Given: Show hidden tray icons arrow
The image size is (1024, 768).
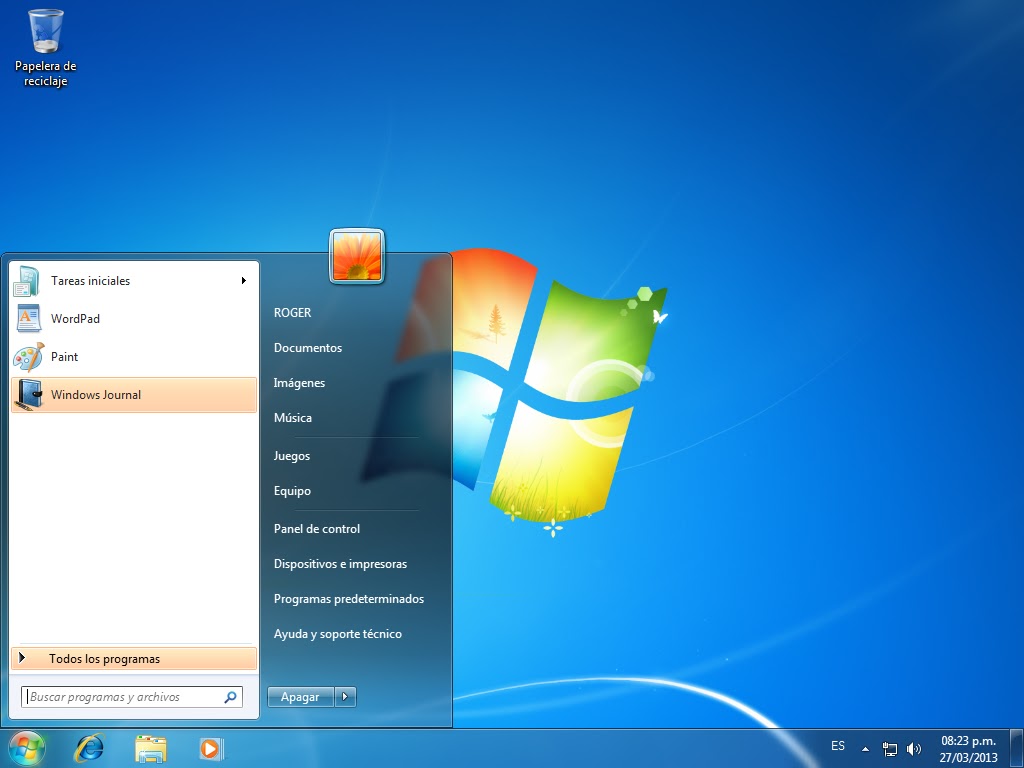Looking at the screenshot, I should point(865,749).
